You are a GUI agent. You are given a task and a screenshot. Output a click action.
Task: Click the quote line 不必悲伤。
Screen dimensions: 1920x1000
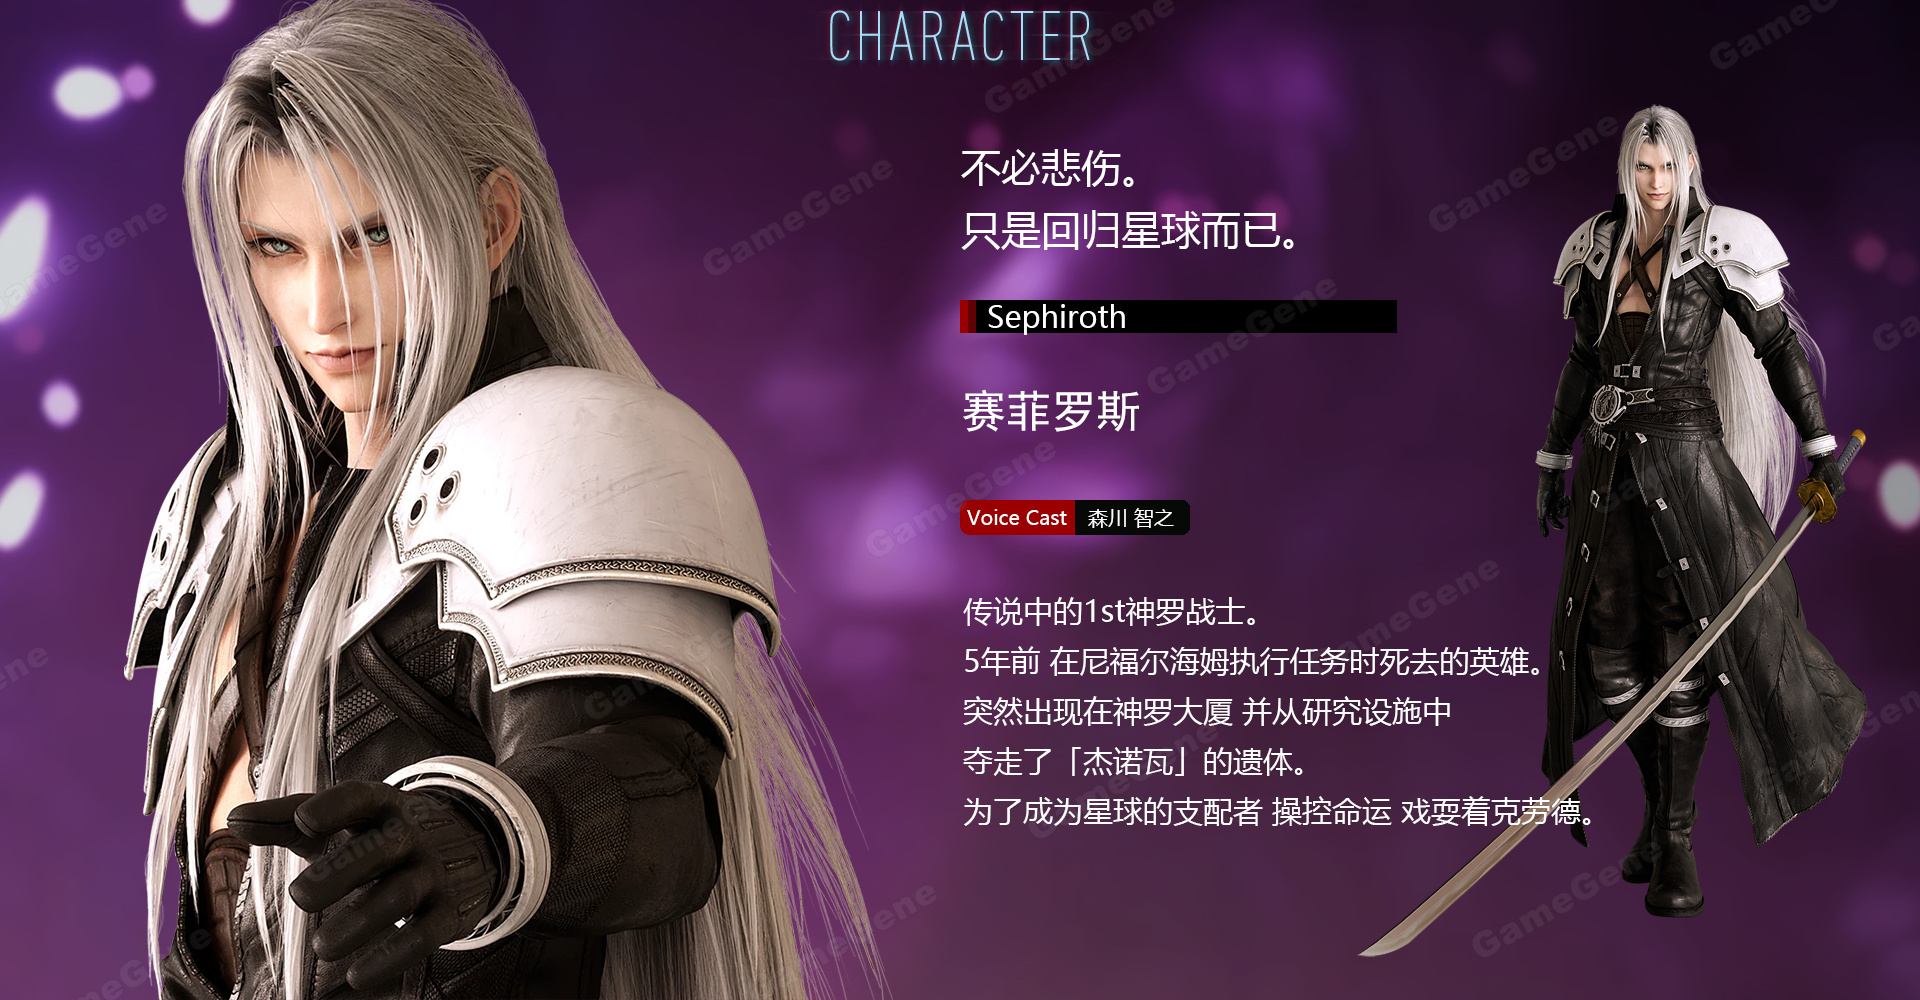point(1051,168)
